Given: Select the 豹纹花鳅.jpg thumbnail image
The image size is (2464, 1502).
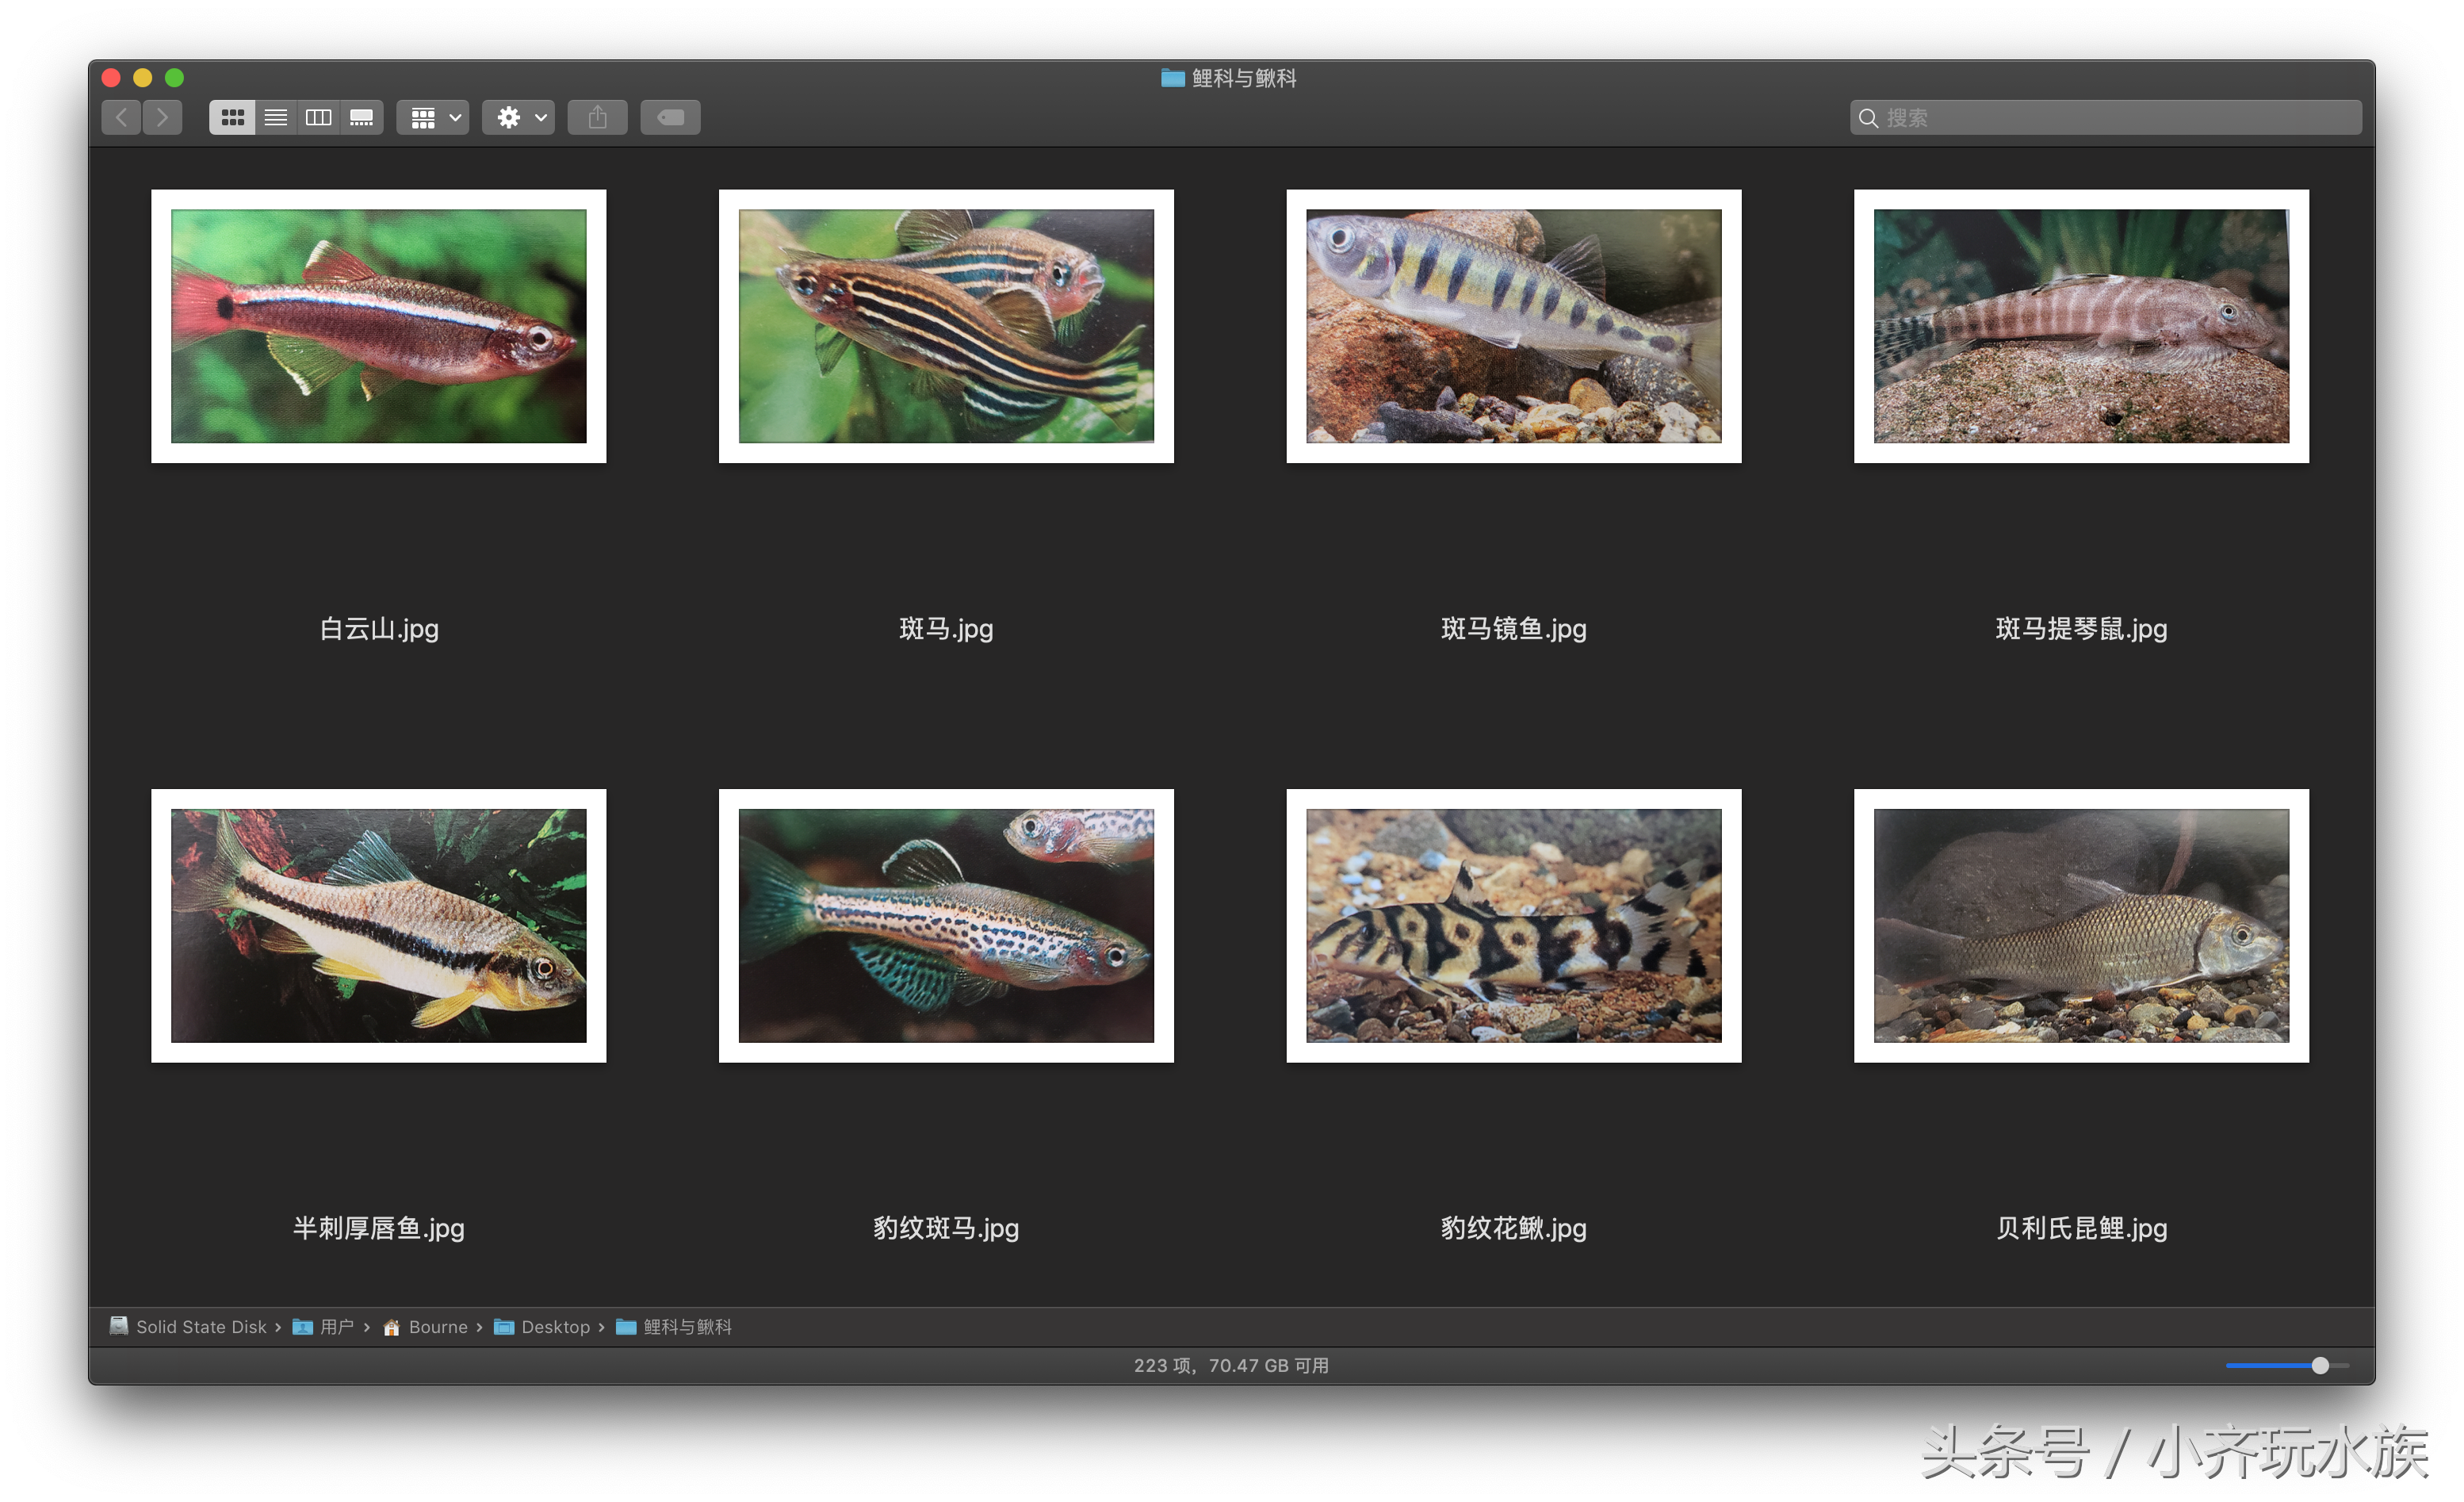Looking at the screenshot, I should point(1514,926).
